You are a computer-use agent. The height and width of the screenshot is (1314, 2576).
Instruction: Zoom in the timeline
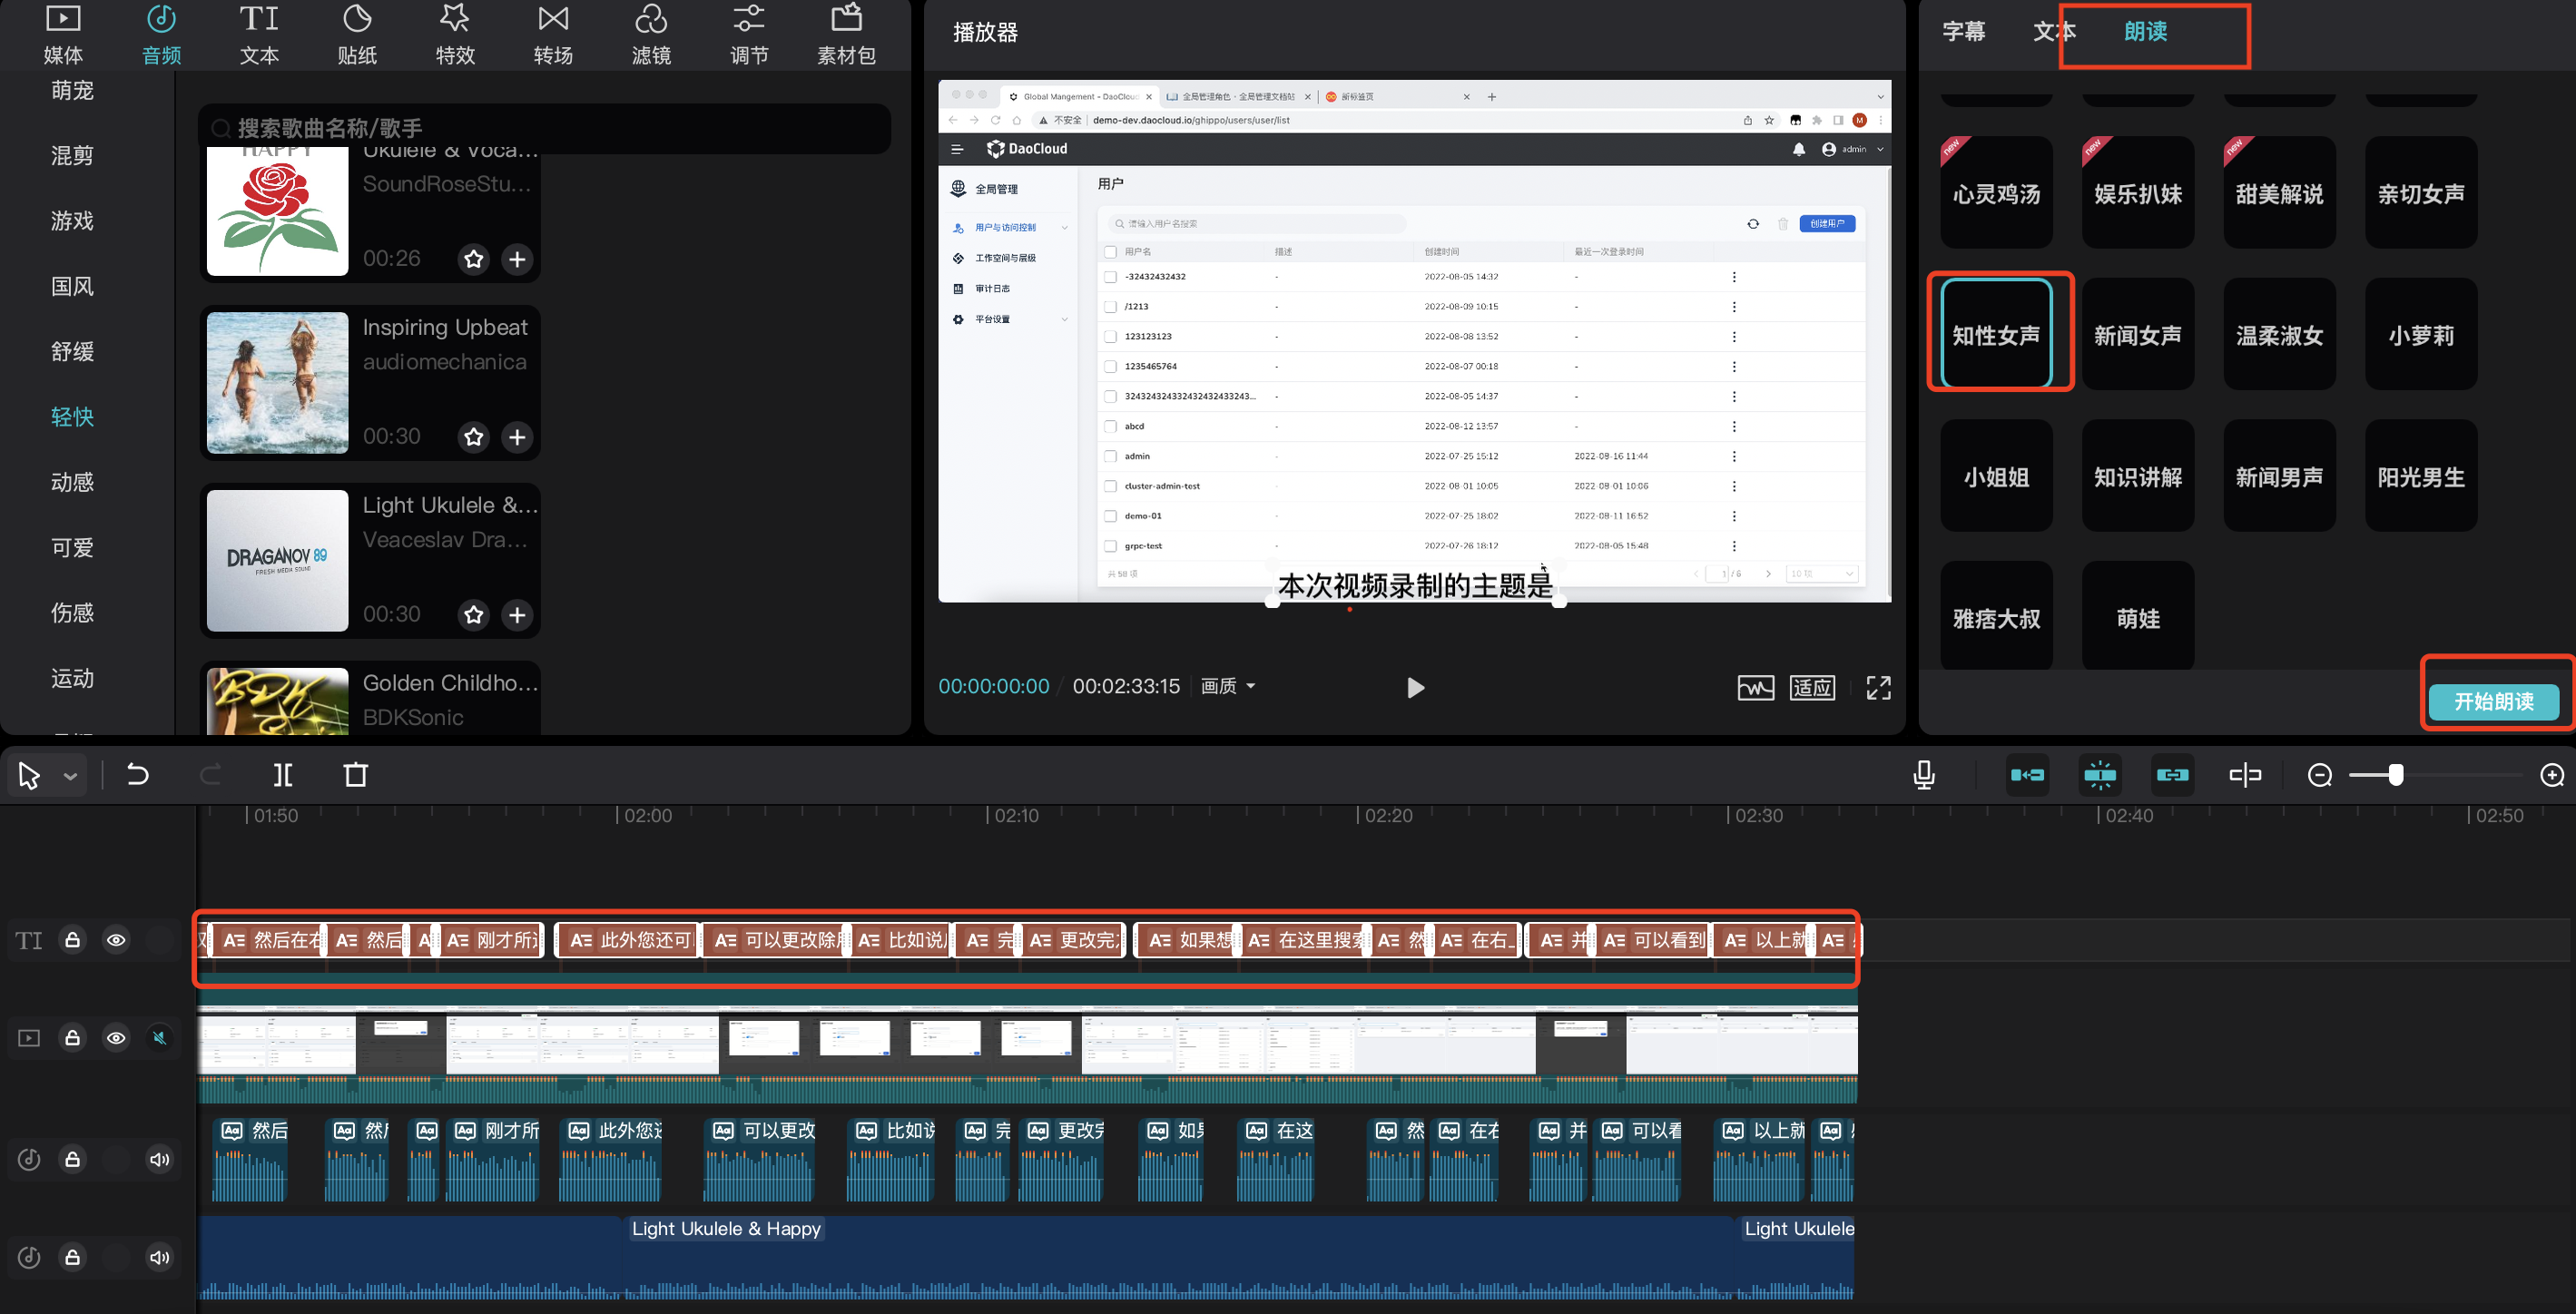point(2552,775)
